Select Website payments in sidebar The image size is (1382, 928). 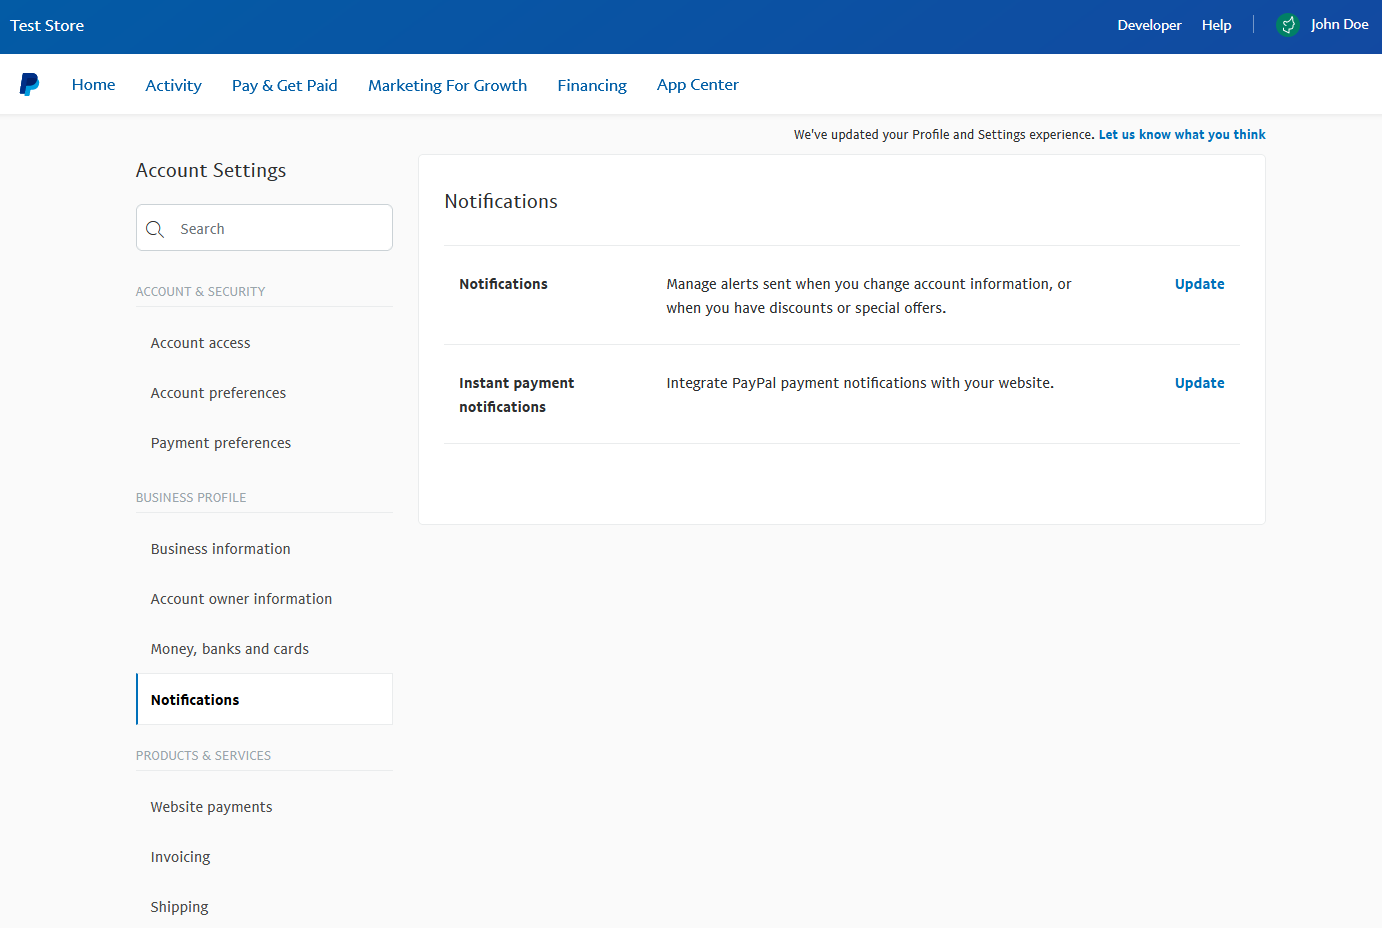[x=211, y=807]
